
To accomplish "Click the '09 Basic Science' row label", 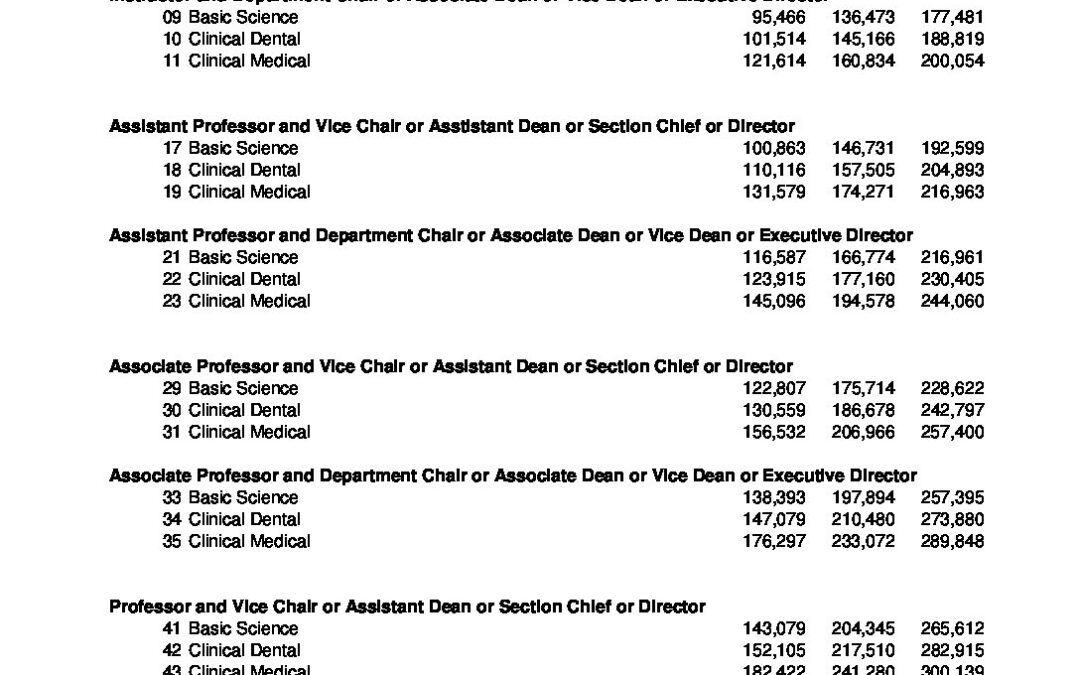I will click(230, 17).
